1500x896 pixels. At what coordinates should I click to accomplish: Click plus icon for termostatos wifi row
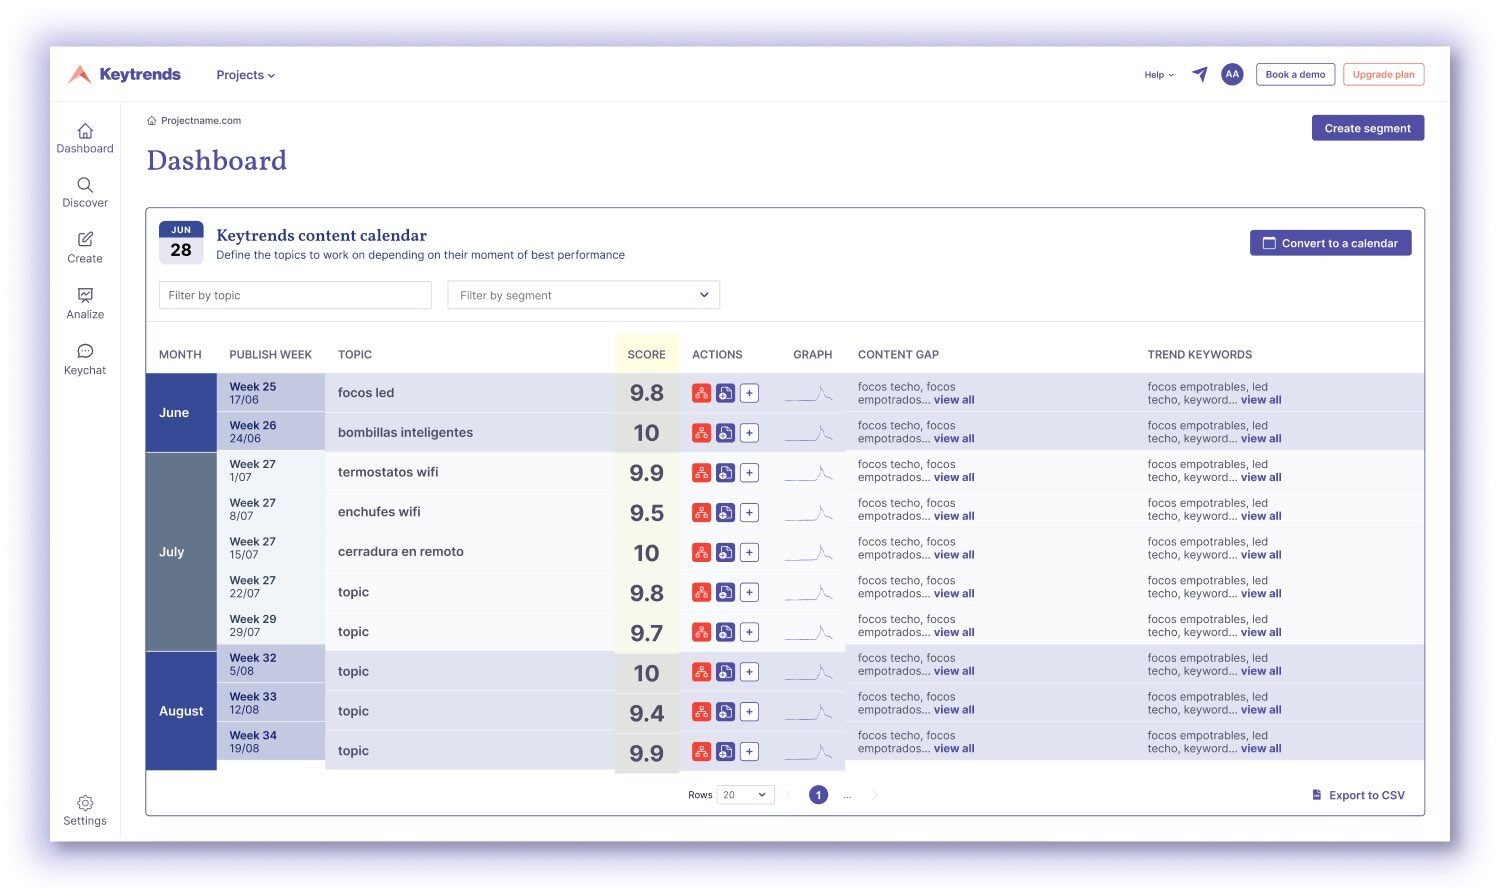[749, 473]
